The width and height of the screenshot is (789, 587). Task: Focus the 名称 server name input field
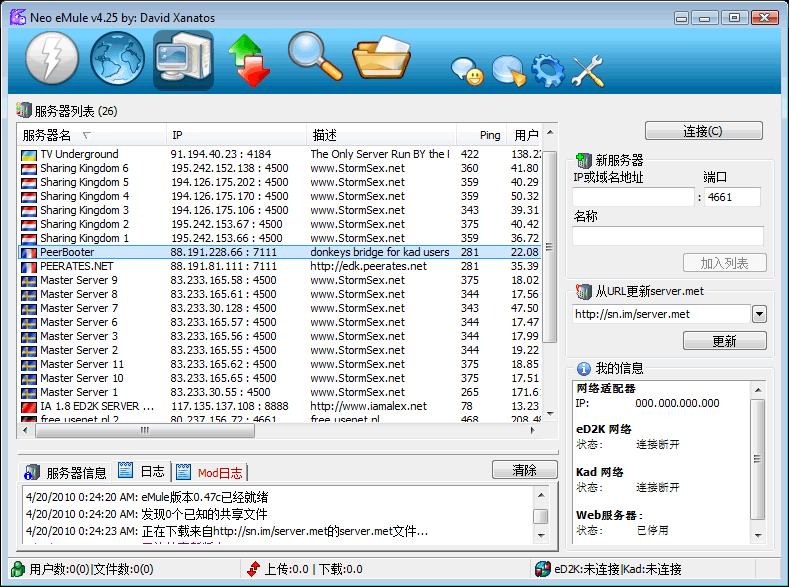pyautogui.click(x=668, y=236)
